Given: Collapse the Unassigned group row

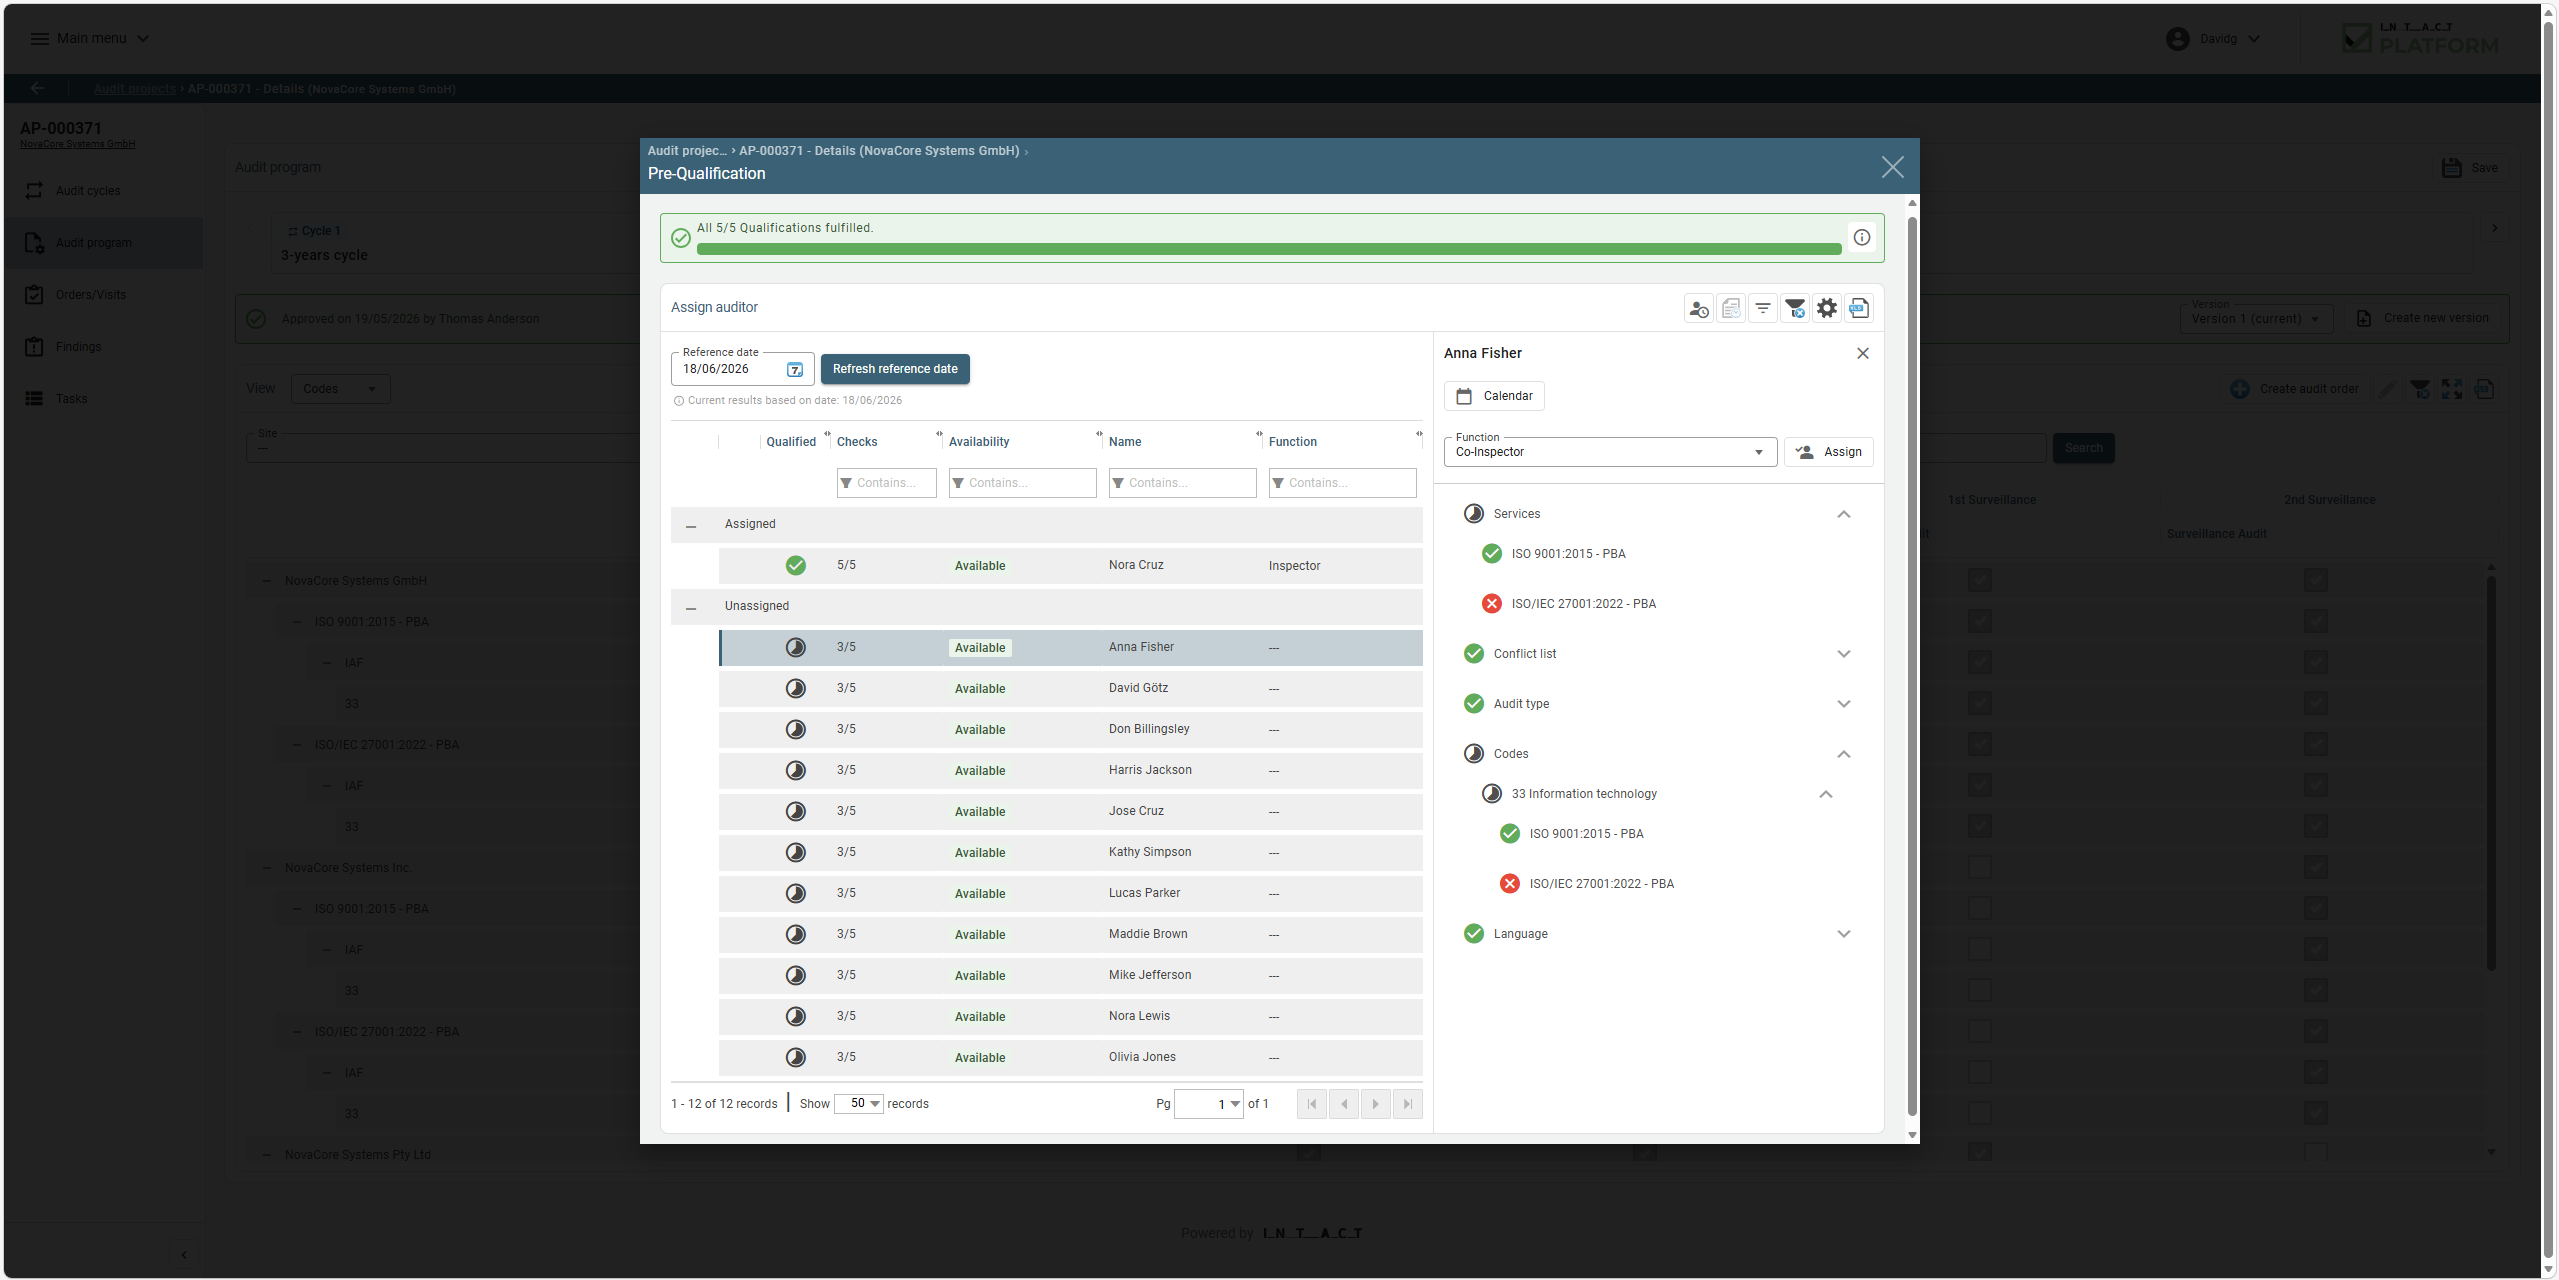Looking at the screenshot, I should [691, 607].
